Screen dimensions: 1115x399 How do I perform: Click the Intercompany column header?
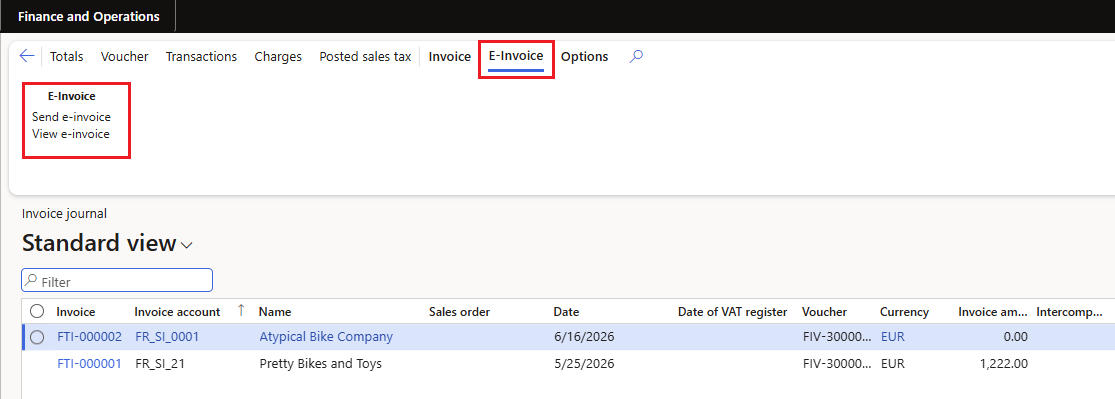point(1070,312)
